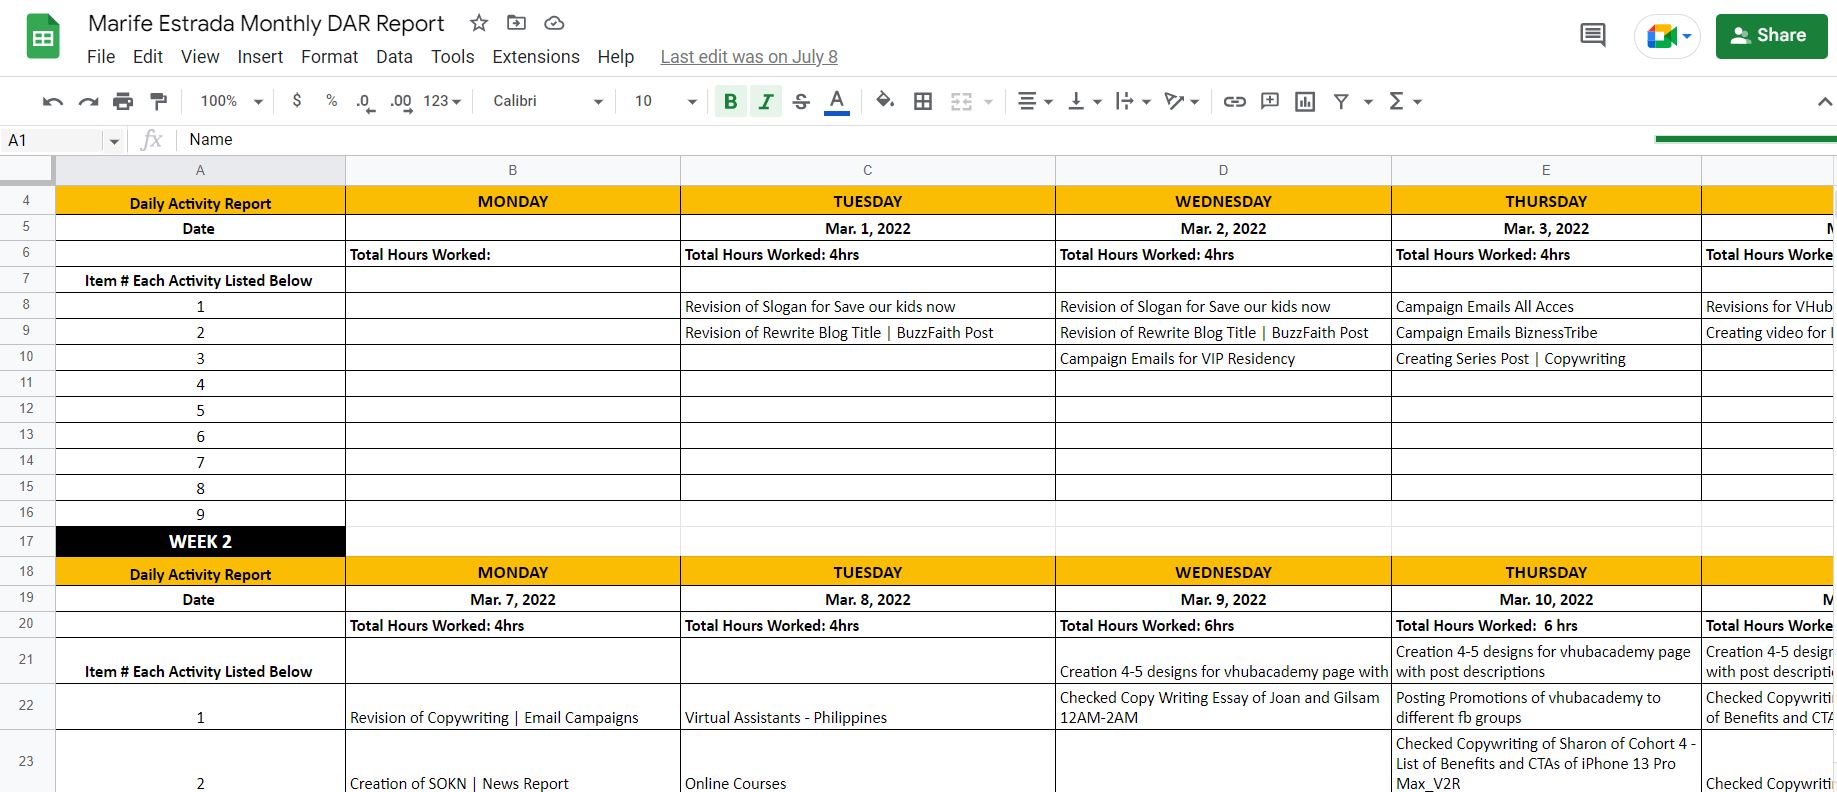
Task: Open the File menu
Action: (x=101, y=57)
